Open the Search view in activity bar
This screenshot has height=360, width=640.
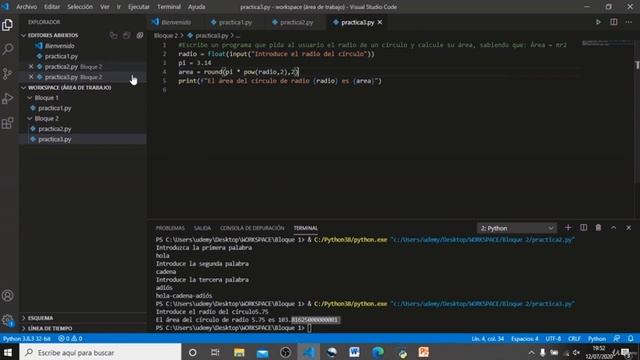(7, 49)
